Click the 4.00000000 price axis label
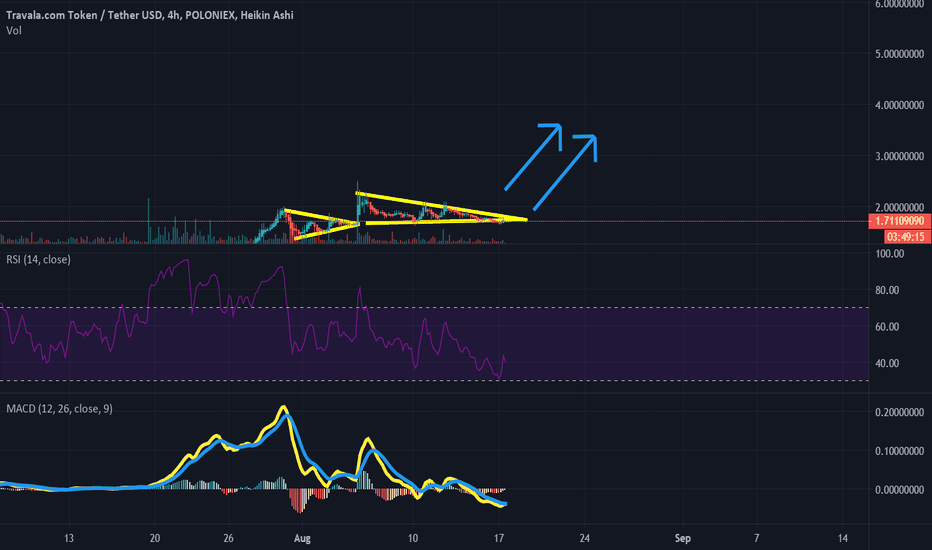Viewport: 932px width, 550px height. click(899, 105)
